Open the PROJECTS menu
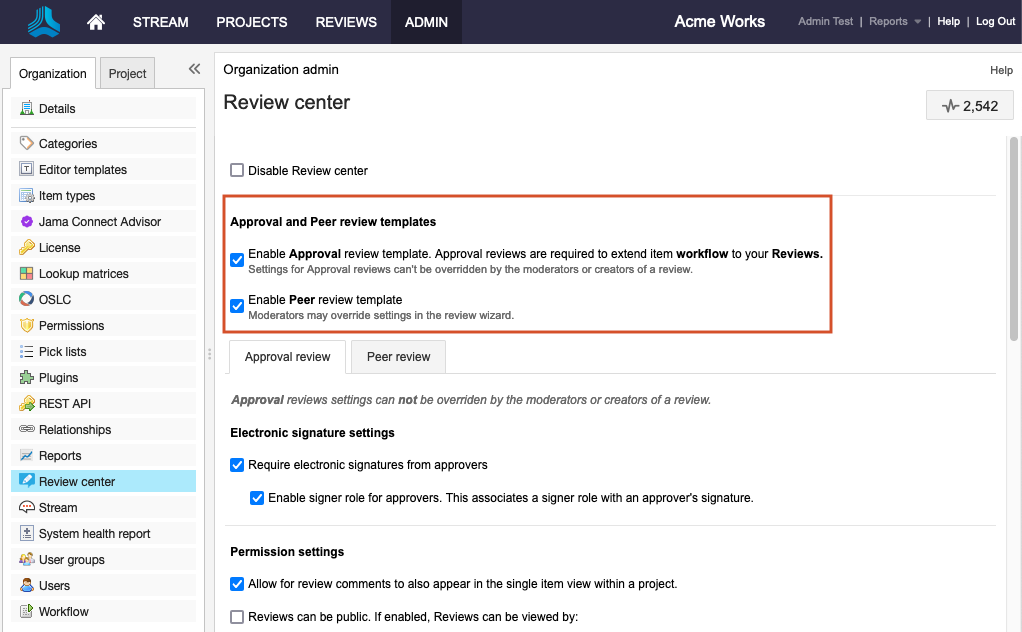Viewport: 1022px width, 632px height. tap(251, 22)
